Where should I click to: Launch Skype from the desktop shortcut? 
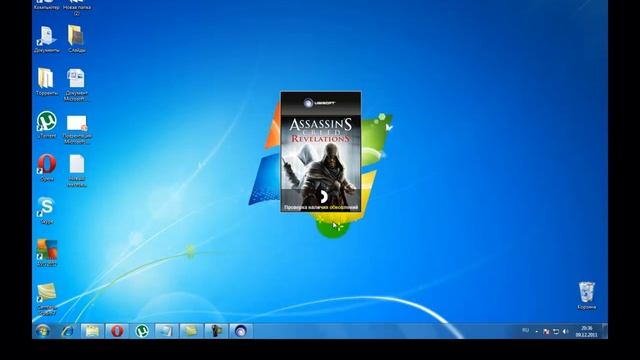coord(47,210)
